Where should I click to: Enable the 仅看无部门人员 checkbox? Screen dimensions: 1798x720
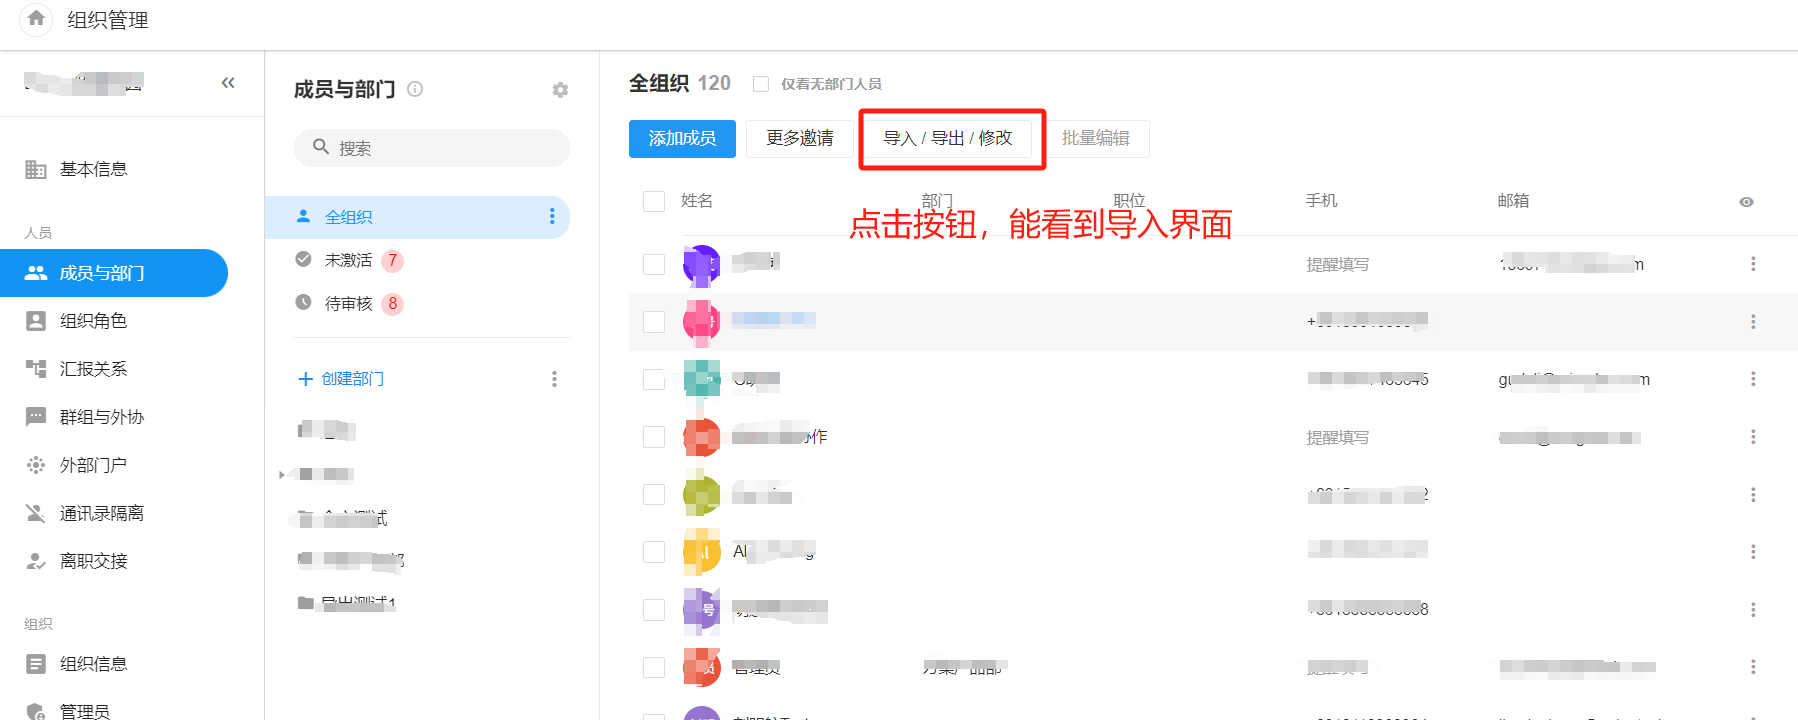pos(761,84)
